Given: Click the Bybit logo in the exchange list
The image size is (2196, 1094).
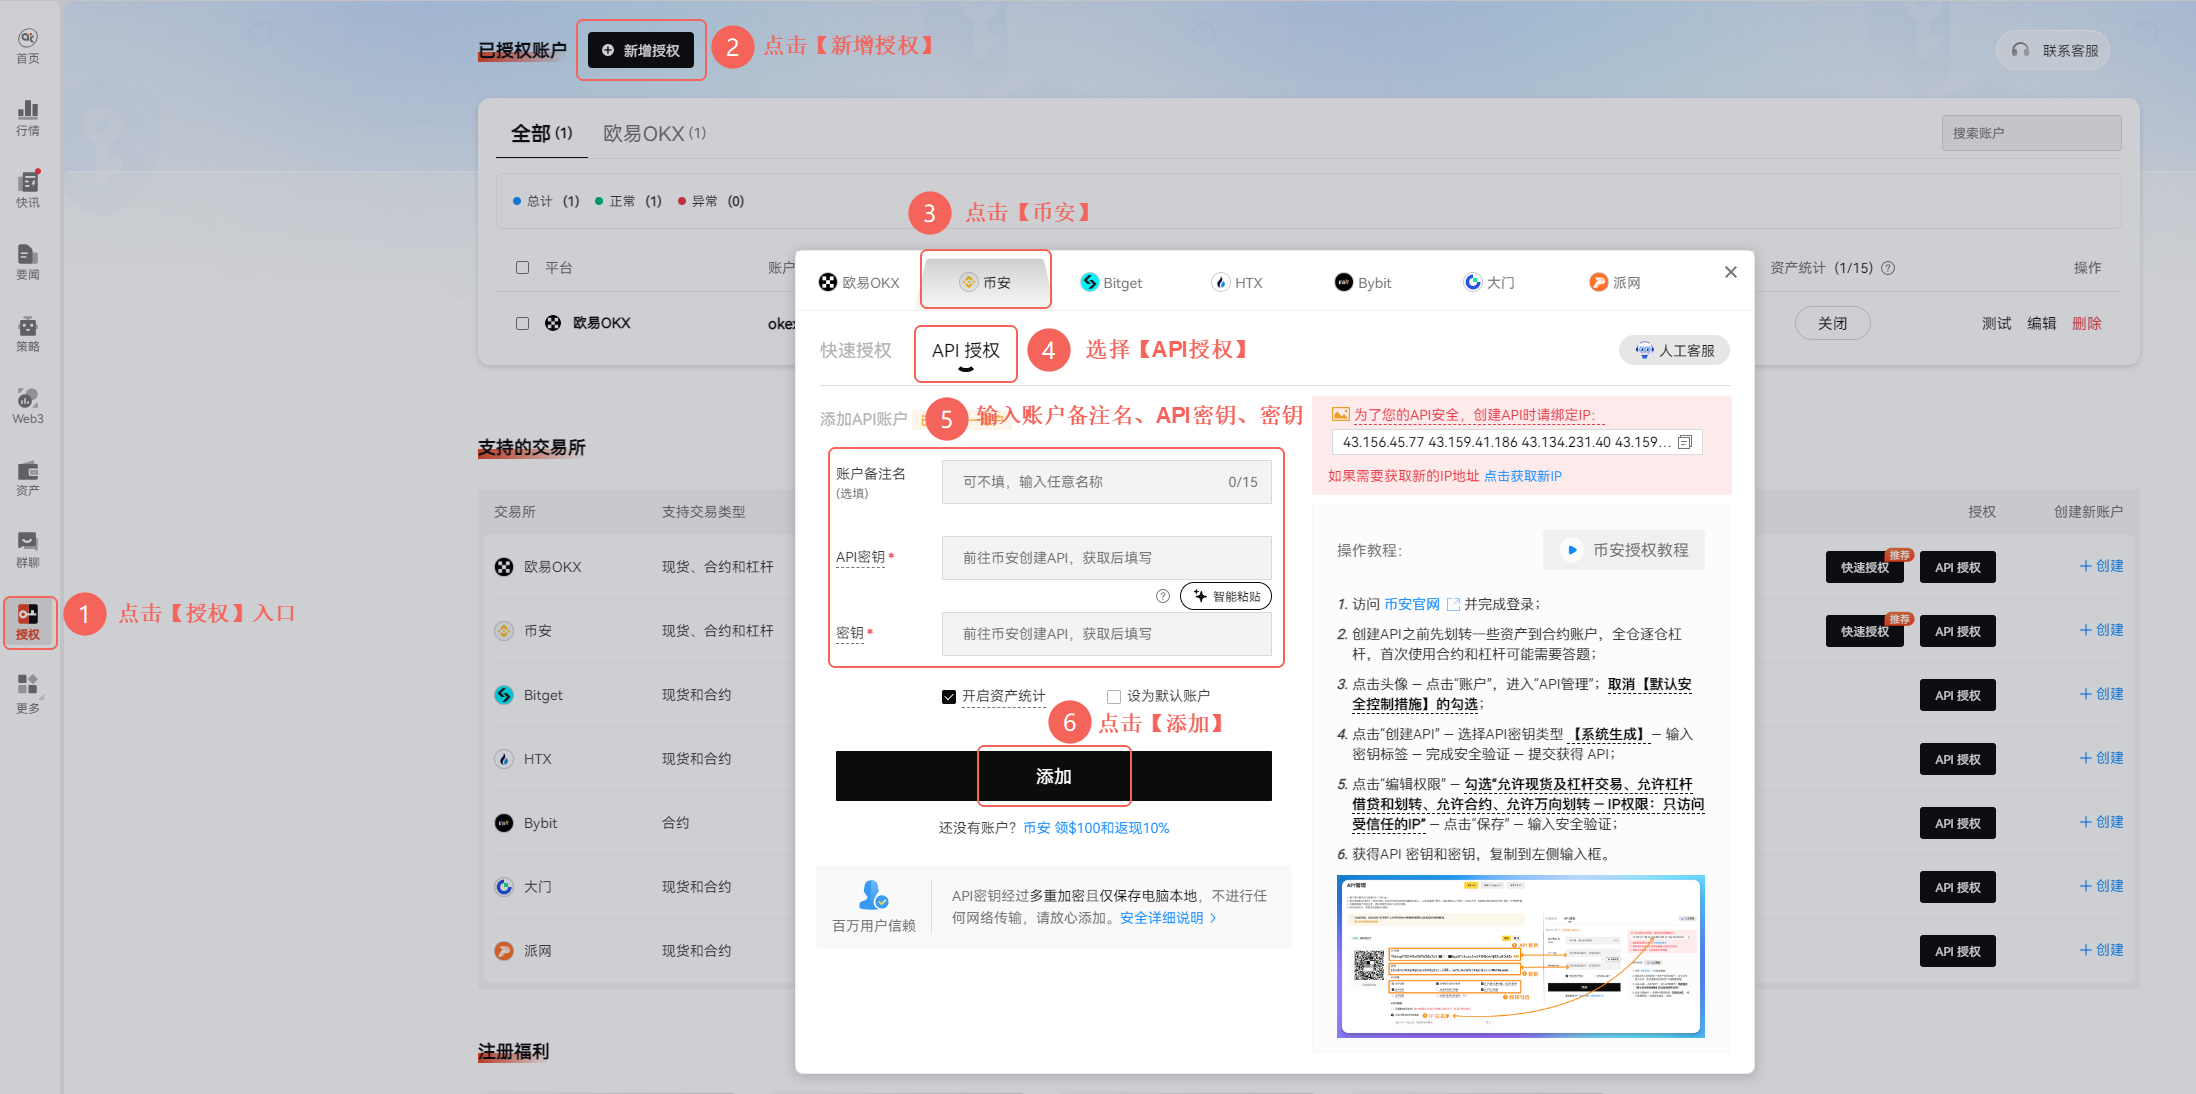Looking at the screenshot, I should 504,823.
